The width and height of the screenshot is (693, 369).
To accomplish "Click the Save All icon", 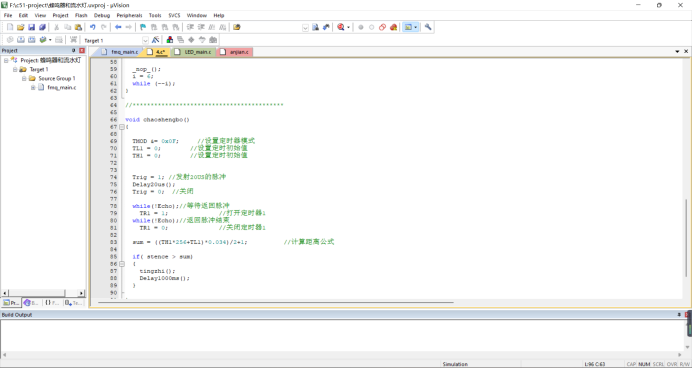I will (x=42, y=27).
